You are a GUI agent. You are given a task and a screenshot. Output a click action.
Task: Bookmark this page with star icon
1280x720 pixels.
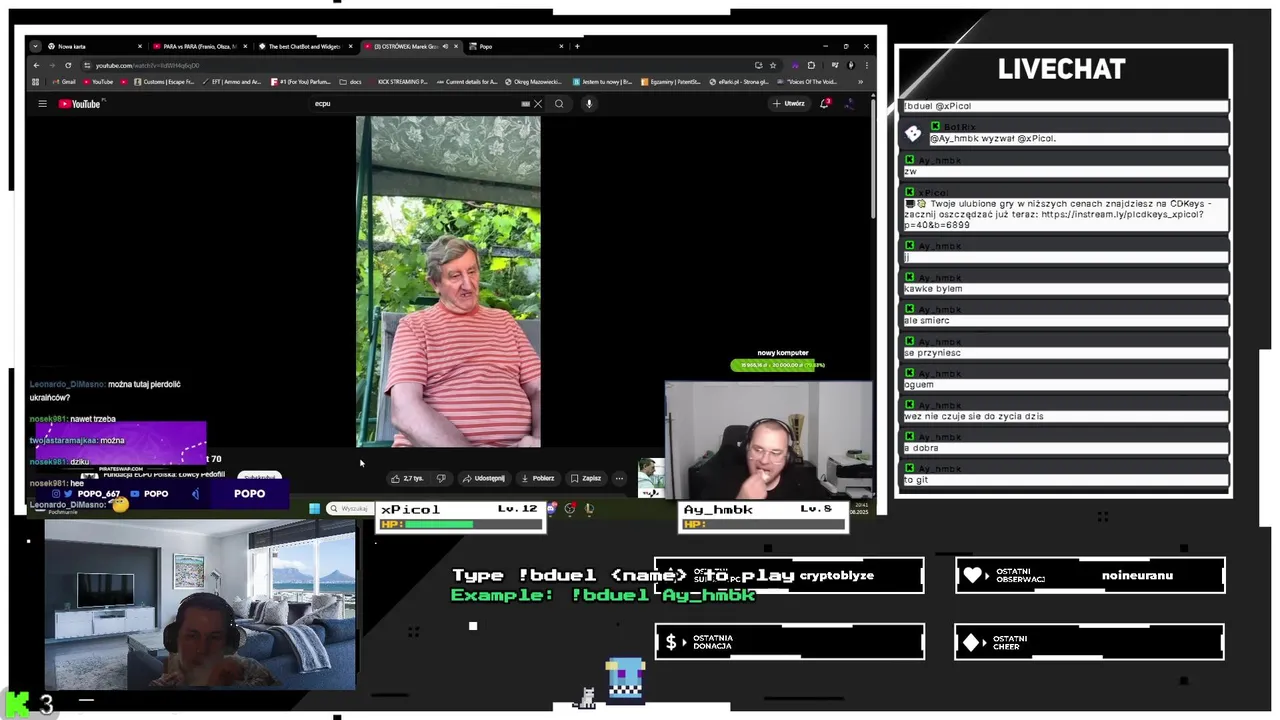point(772,65)
